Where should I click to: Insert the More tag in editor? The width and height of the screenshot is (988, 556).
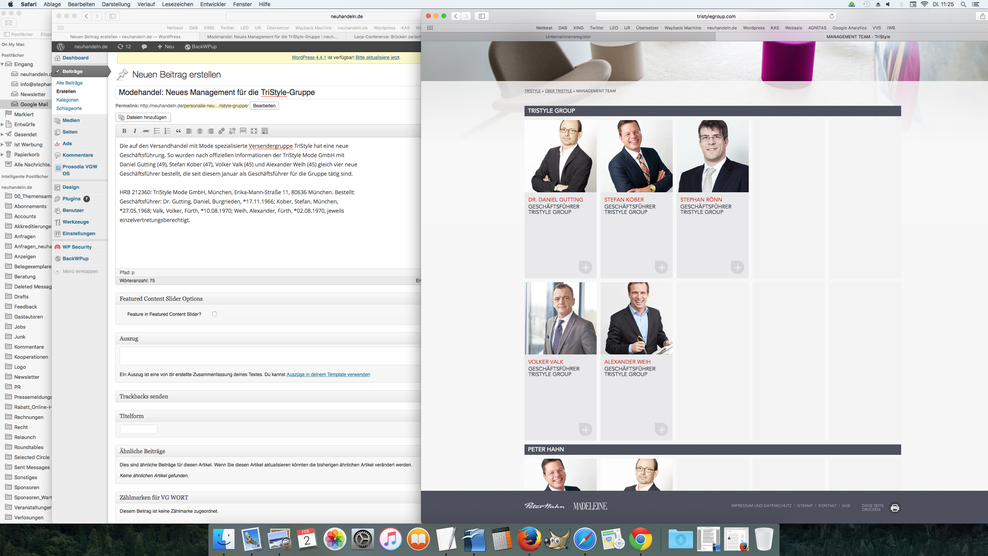click(243, 131)
